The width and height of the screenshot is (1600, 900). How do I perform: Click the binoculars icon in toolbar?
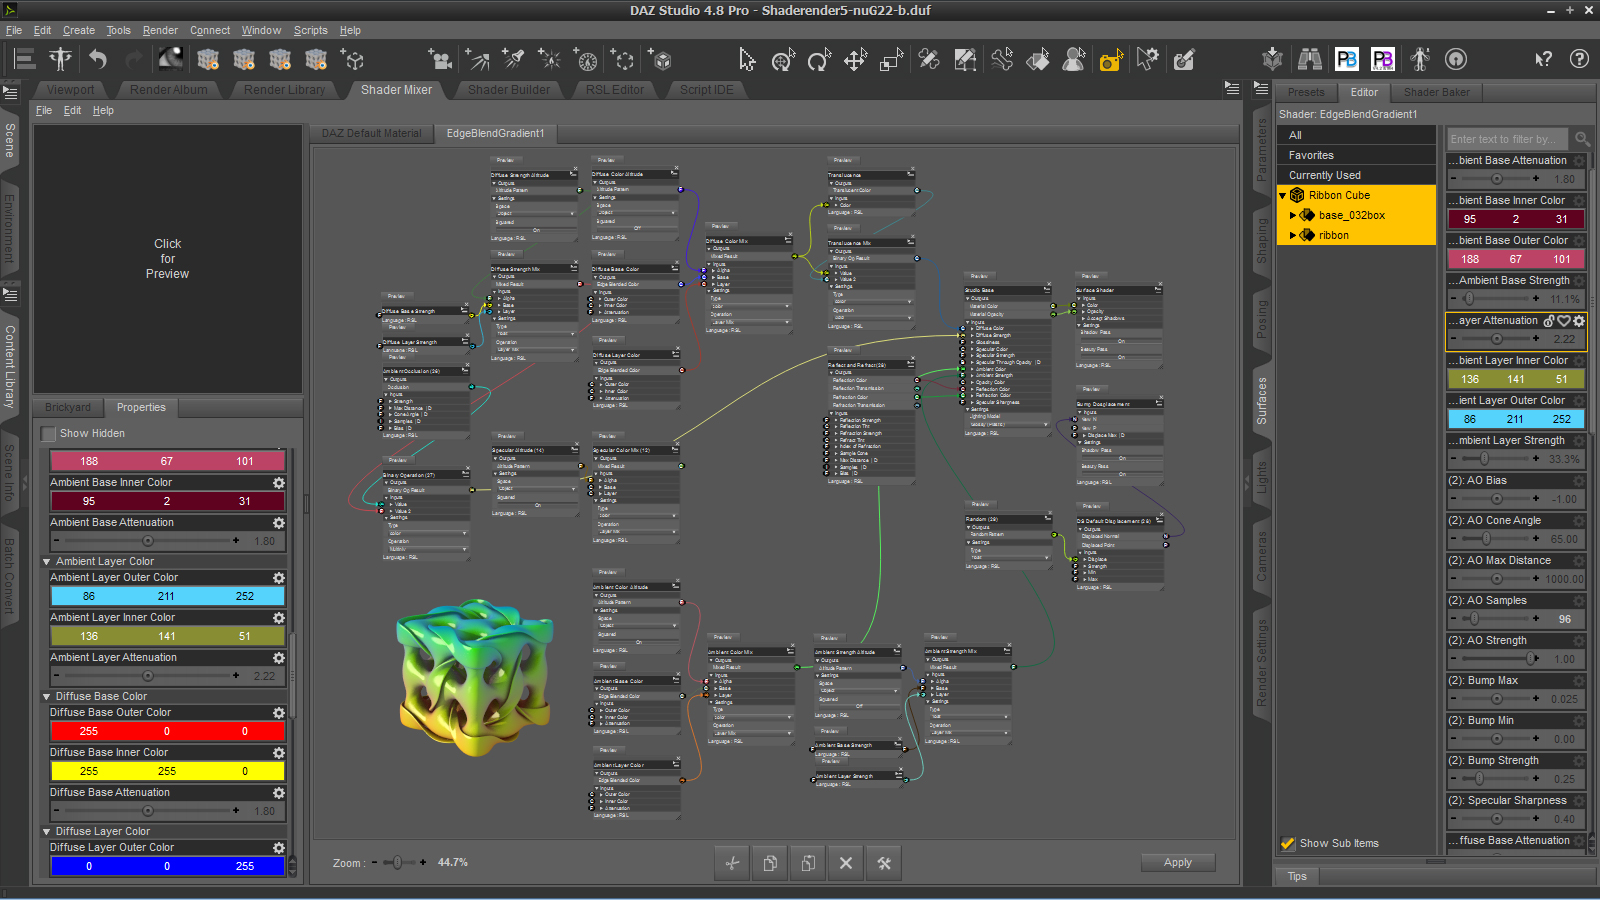1309,60
